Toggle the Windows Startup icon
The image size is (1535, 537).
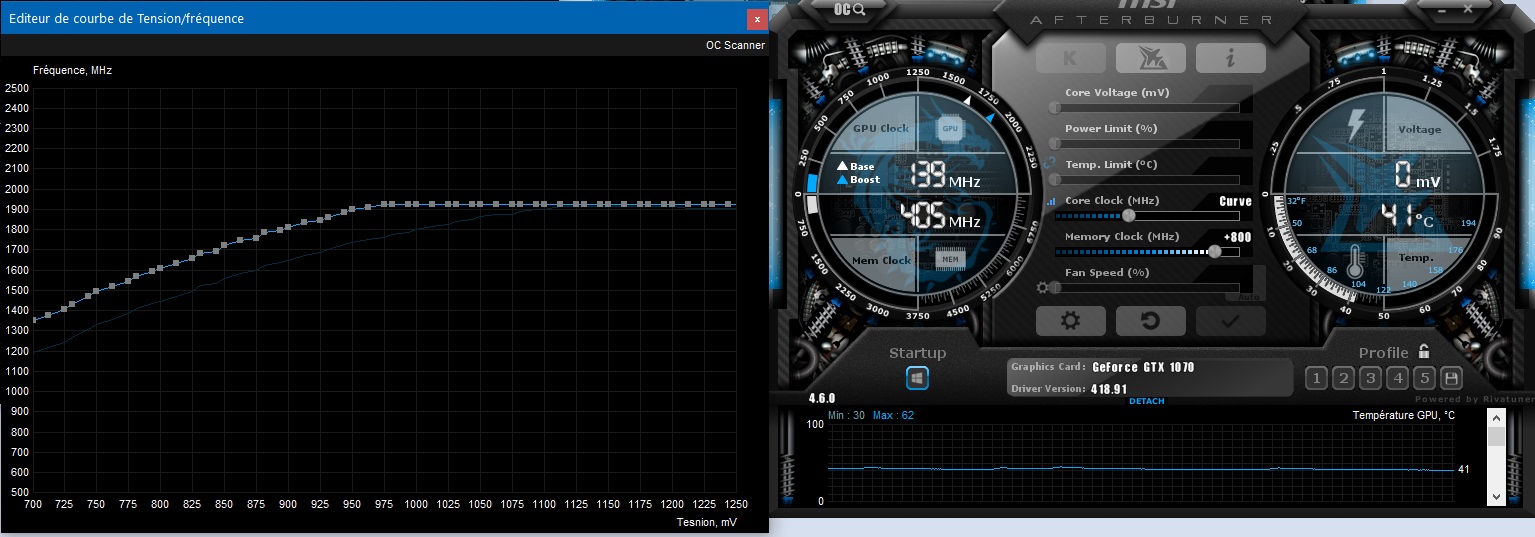(917, 378)
